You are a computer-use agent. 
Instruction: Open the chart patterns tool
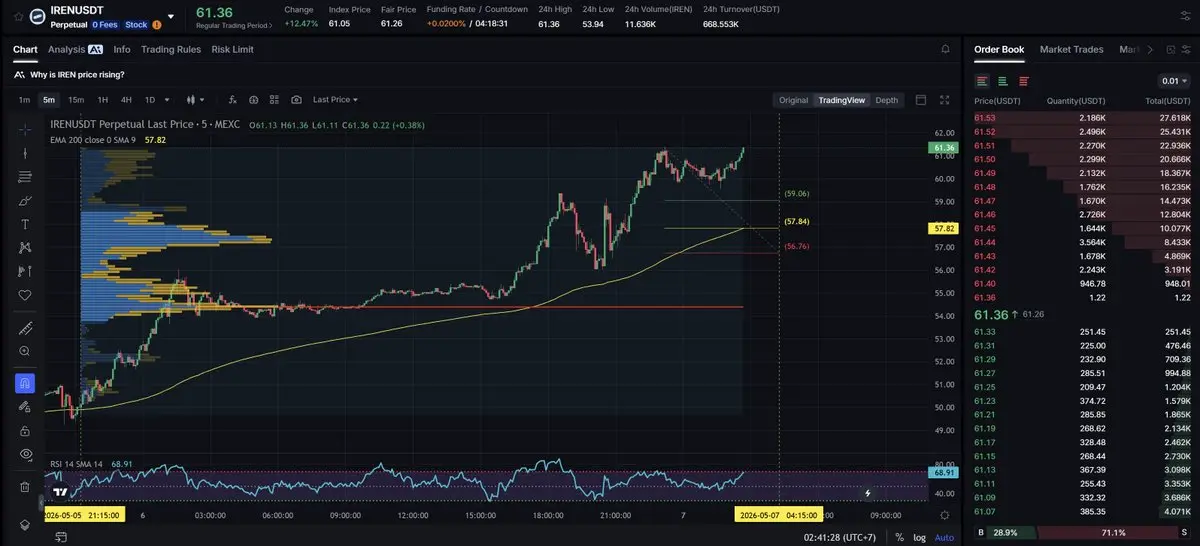coord(25,247)
